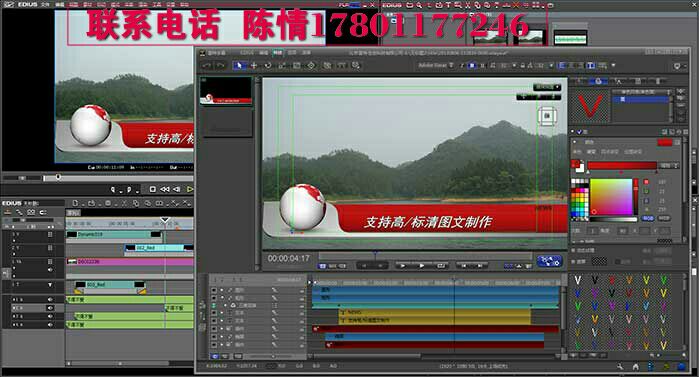Toggle the eye on EDIUS audio track
Screen dimensions: 699x377
(x=50, y=308)
